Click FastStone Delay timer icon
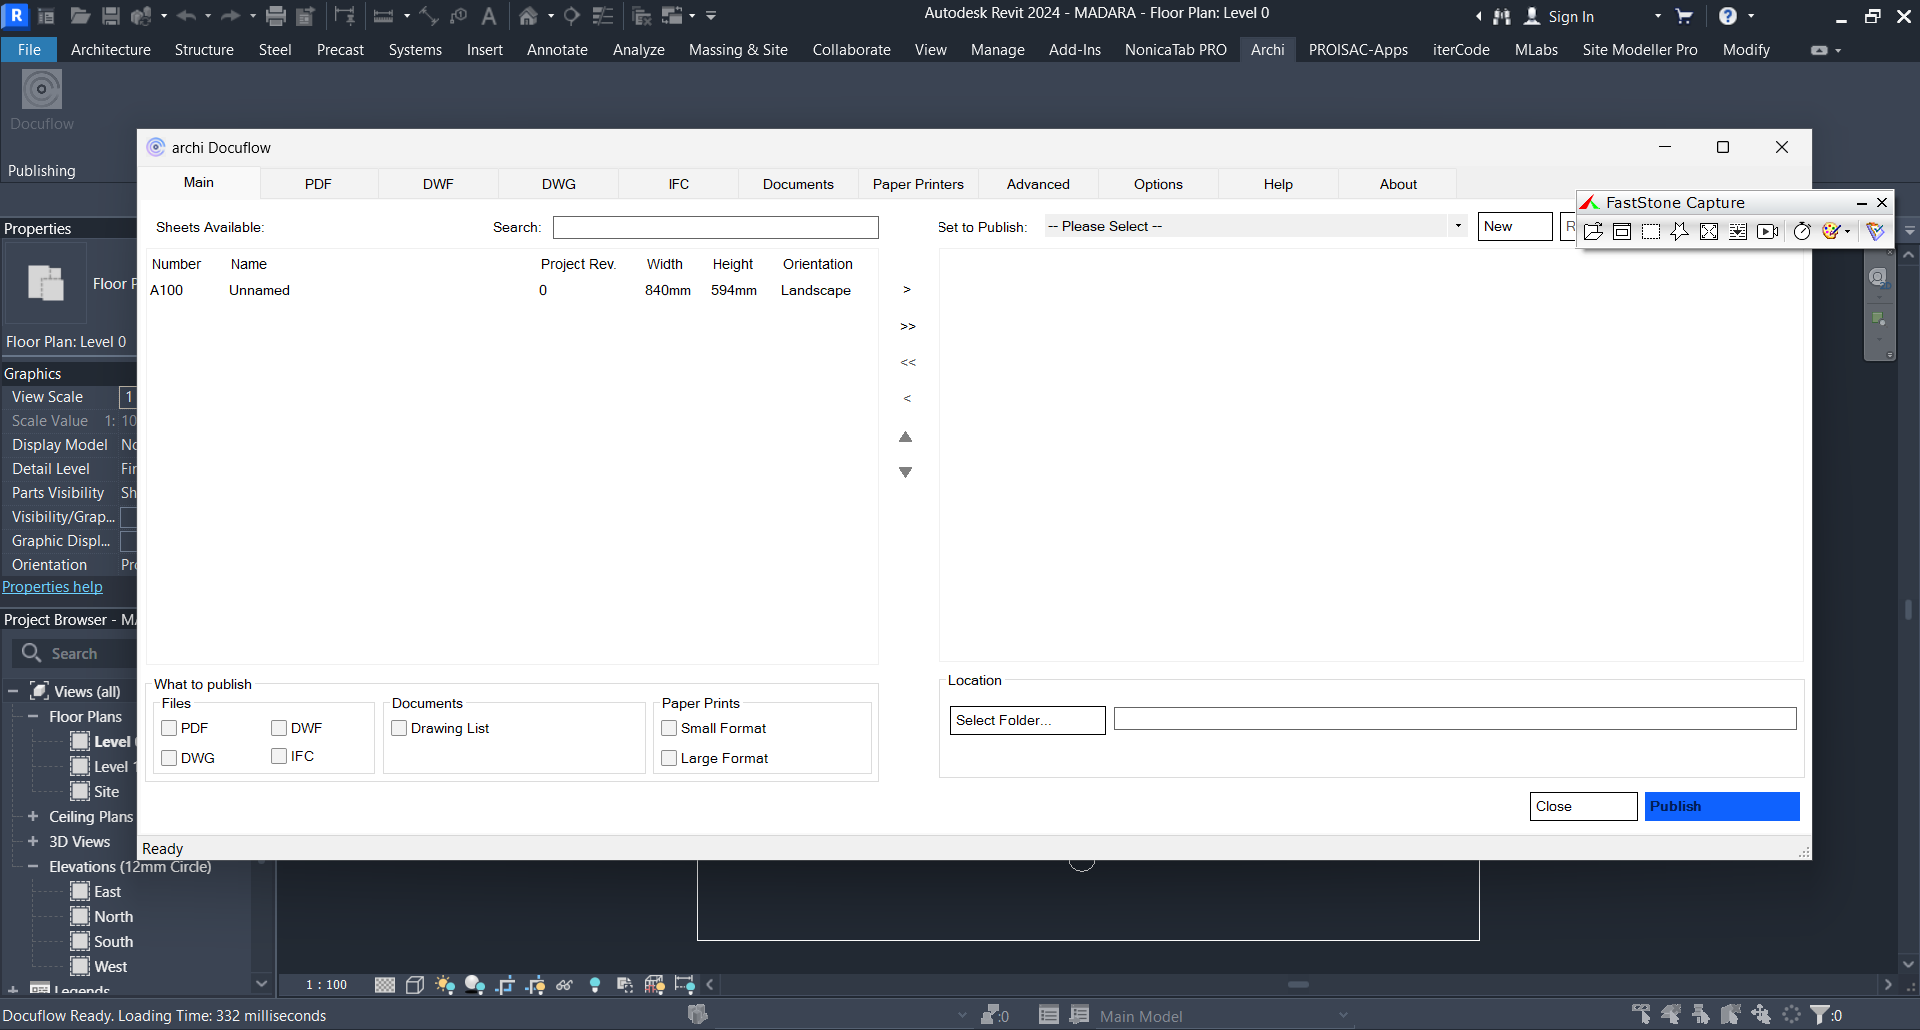The image size is (1920, 1030). coord(1802,232)
